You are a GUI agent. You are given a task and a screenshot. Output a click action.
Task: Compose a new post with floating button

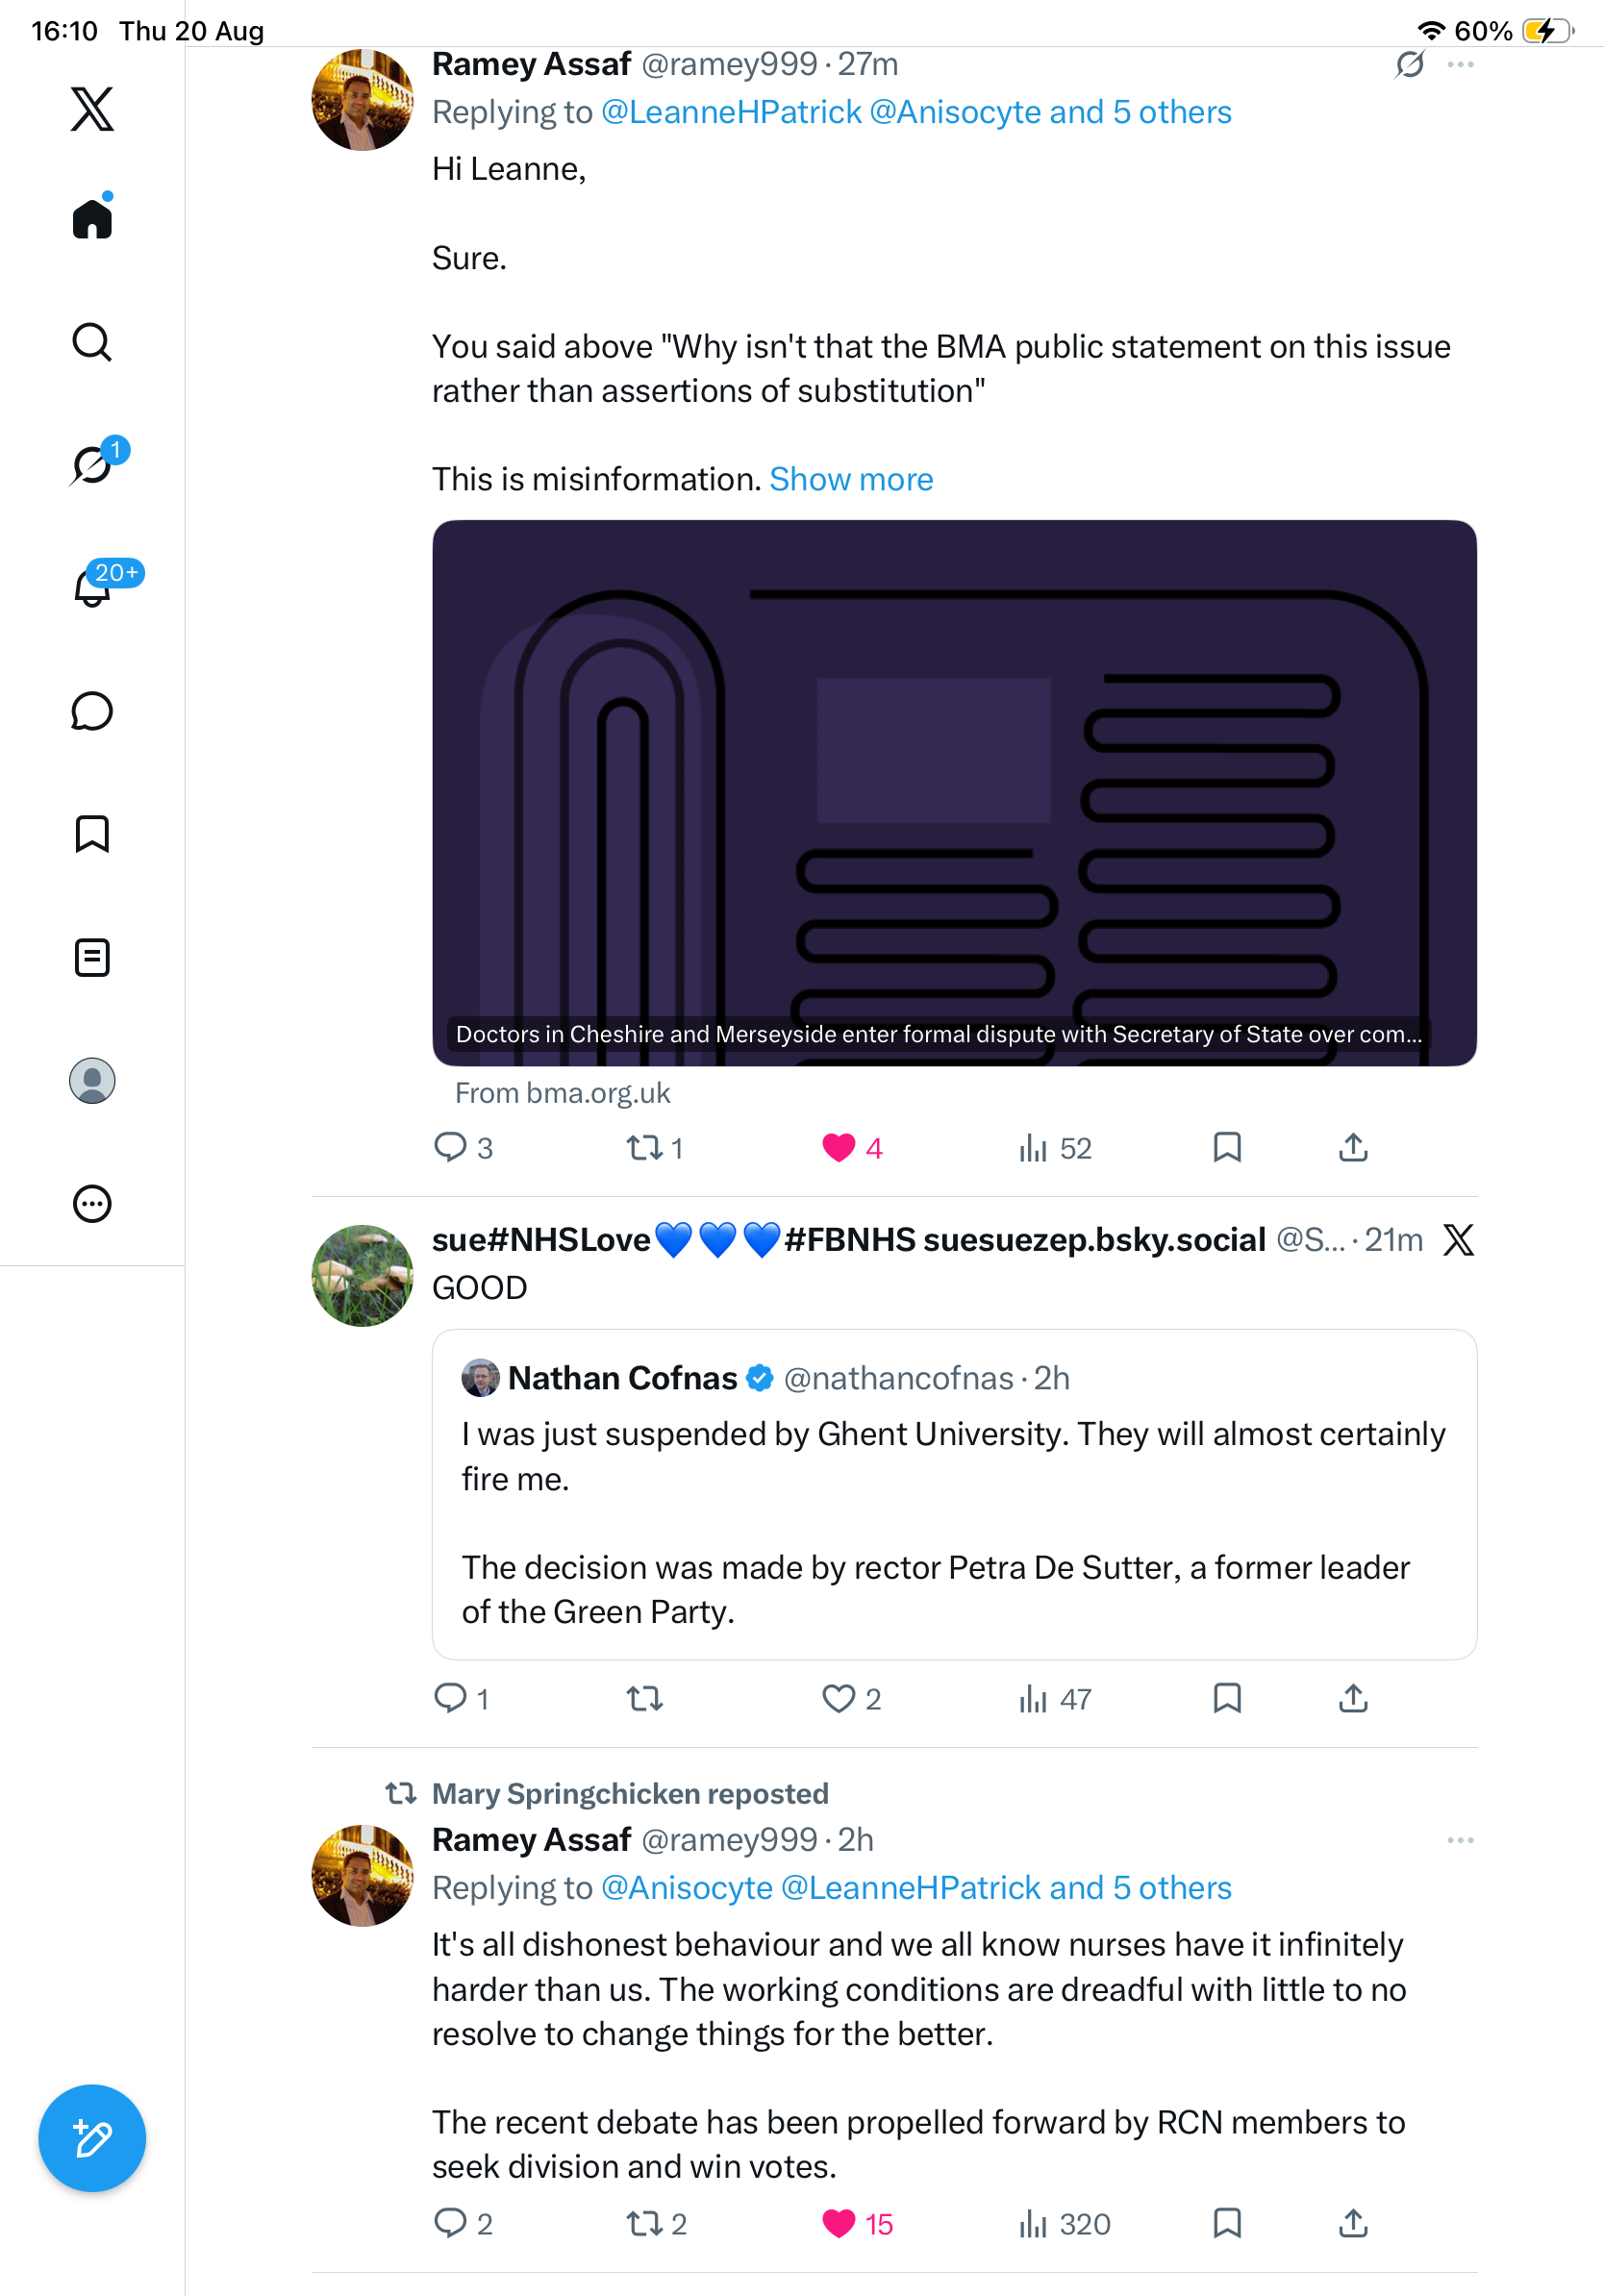92,2138
